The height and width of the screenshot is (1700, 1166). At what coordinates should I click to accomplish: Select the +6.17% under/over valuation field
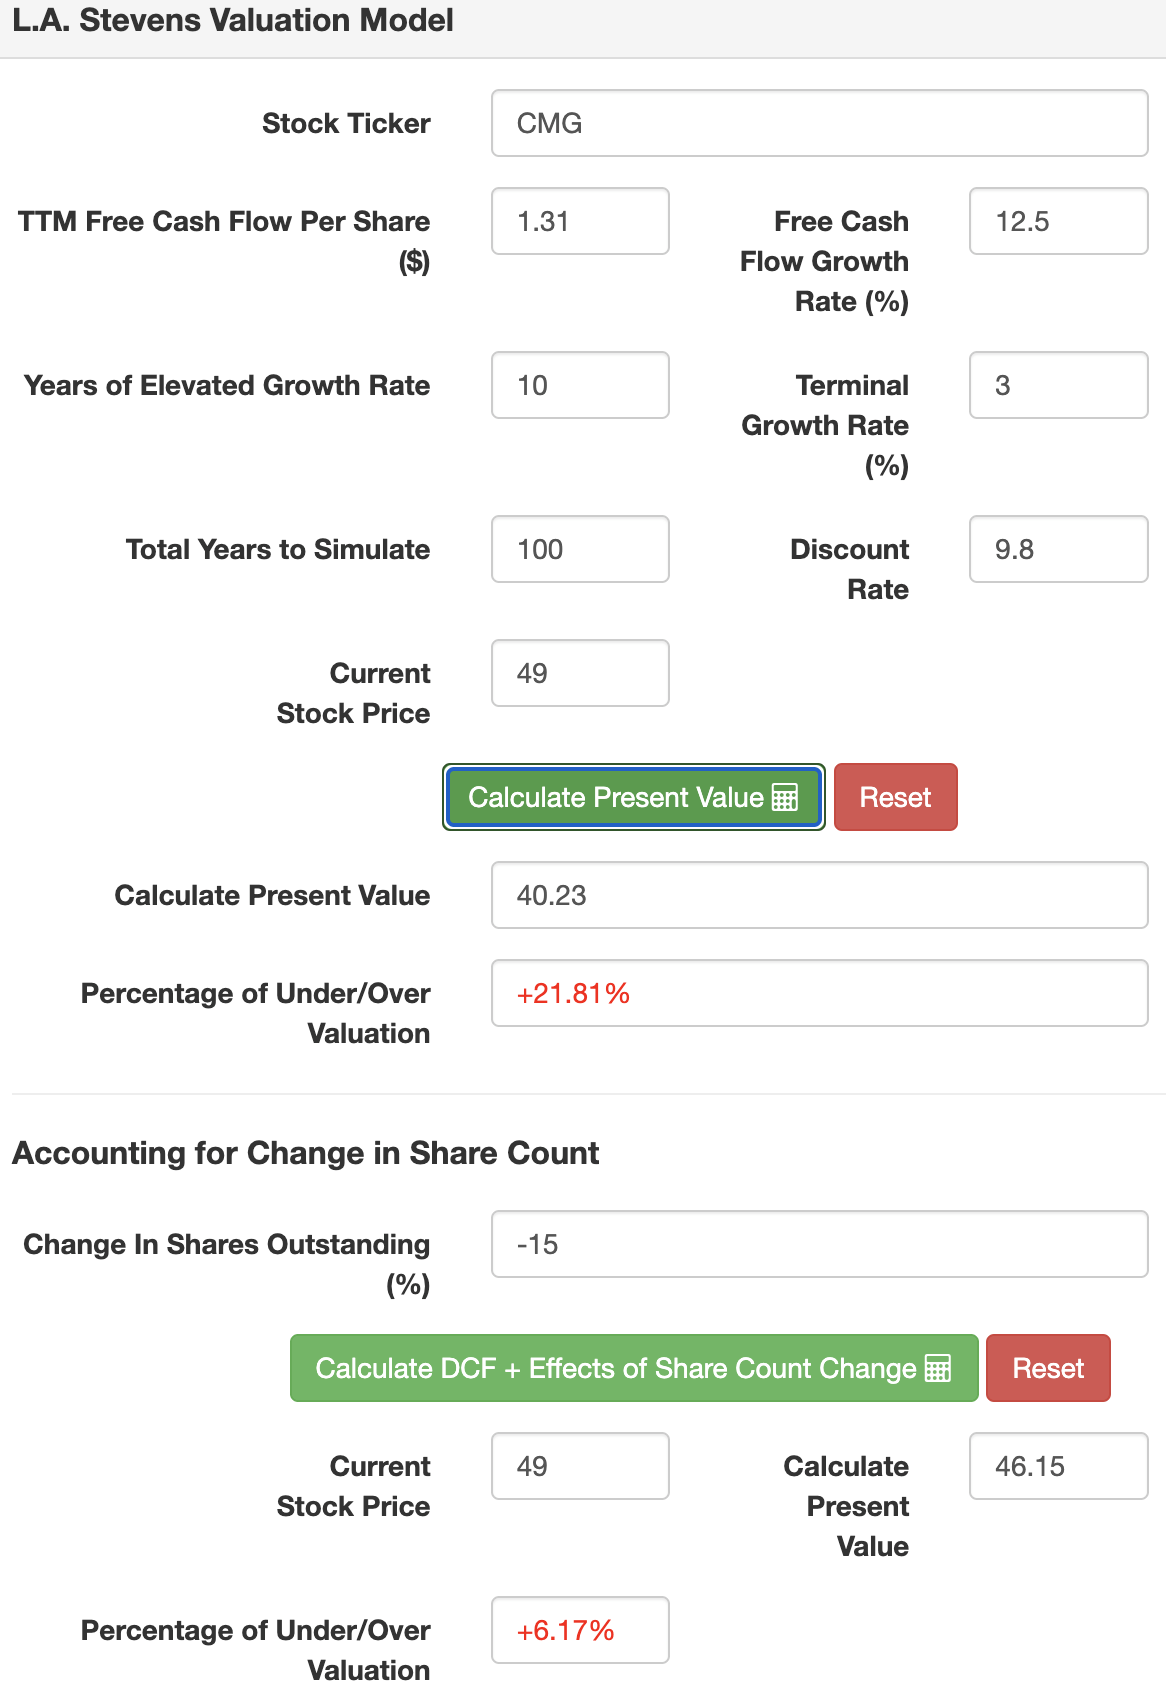[x=580, y=1629]
